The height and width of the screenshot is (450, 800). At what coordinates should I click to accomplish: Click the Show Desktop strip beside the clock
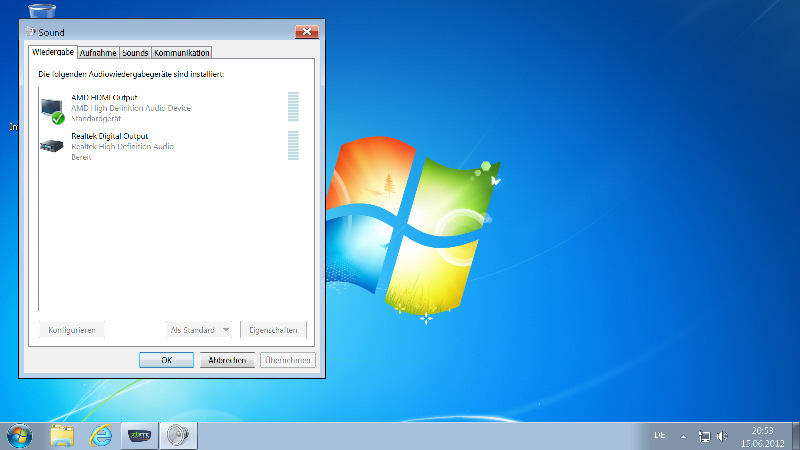[796, 436]
